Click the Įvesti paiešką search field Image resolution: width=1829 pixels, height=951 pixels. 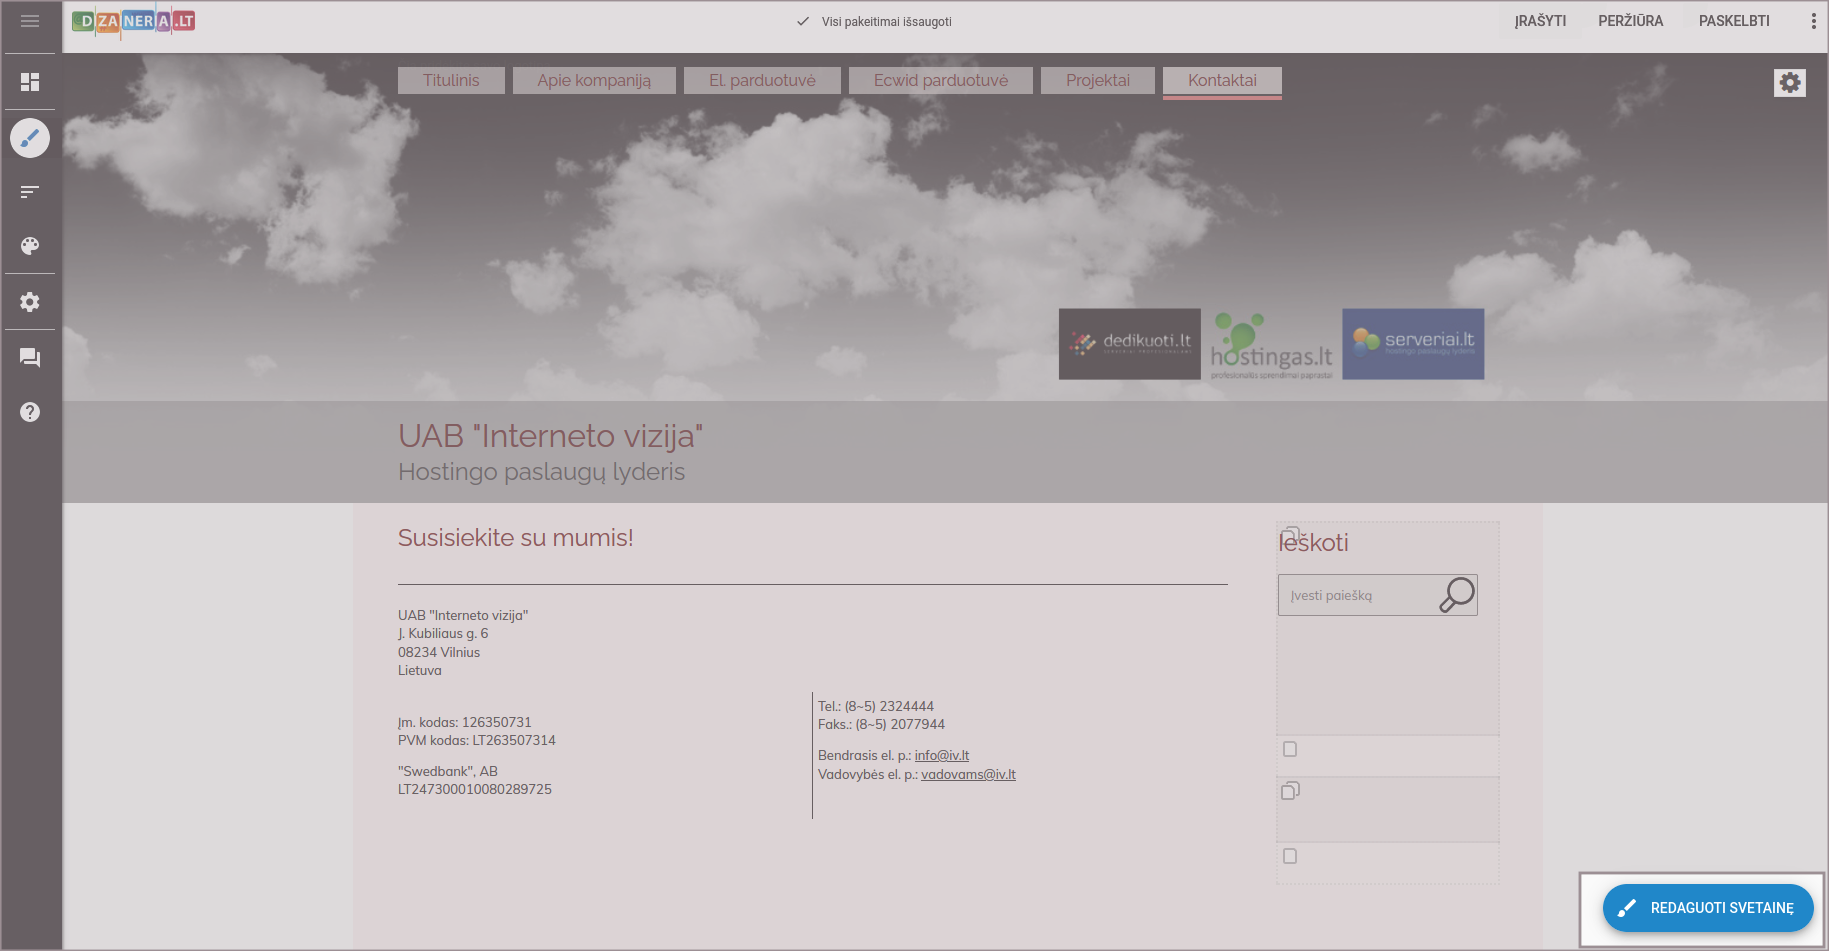pyautogui.click(x=1357, y=595)
